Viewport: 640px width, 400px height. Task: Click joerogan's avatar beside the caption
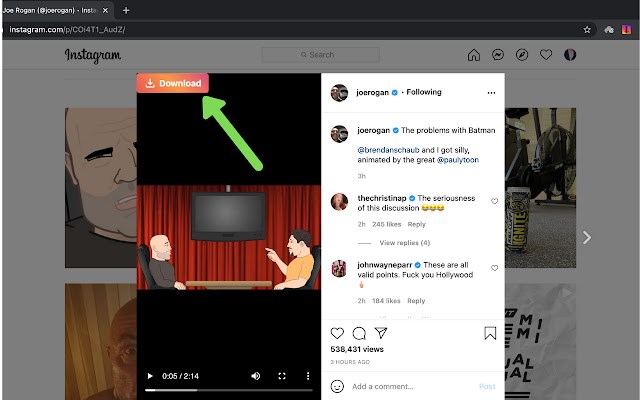coord(339,134)
